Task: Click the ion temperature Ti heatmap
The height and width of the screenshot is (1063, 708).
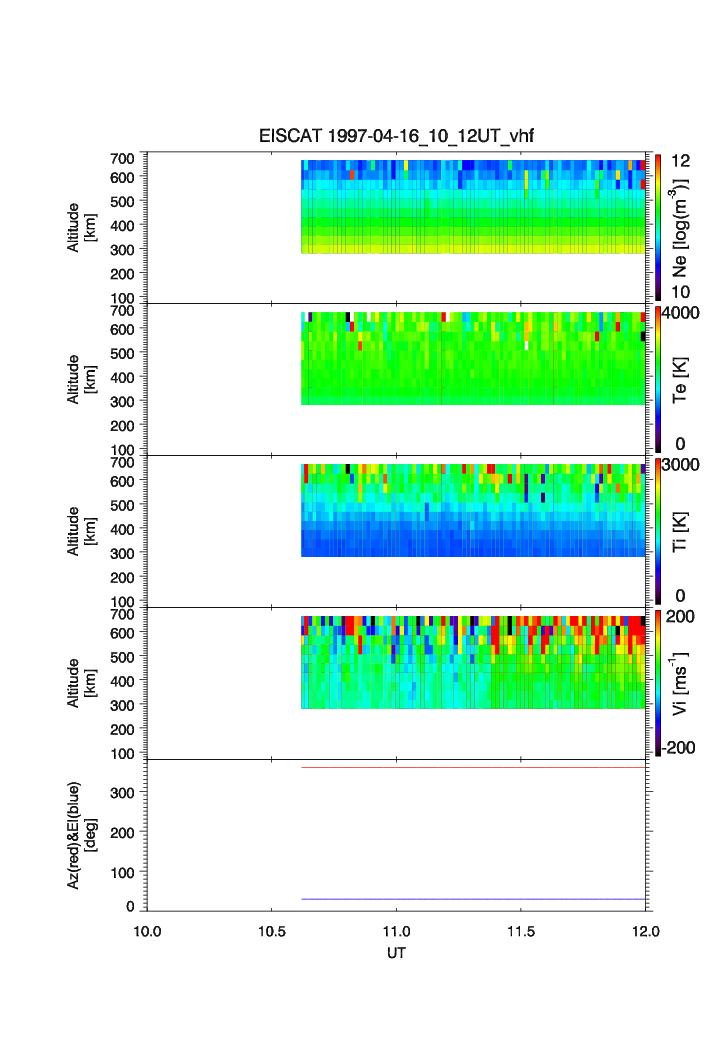Action: click(x=473, y=510)
